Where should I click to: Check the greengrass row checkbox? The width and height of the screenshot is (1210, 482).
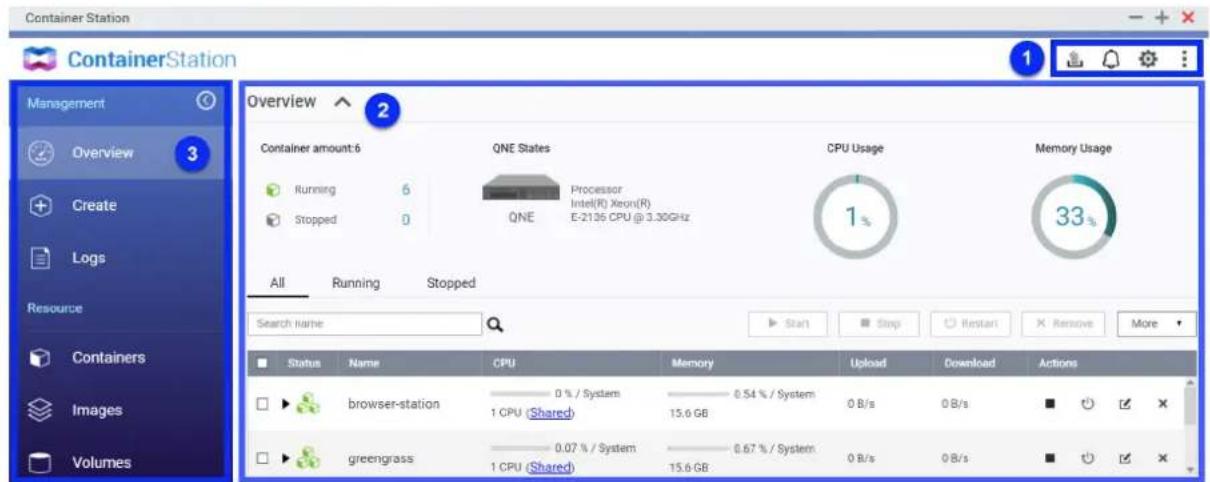coord(262,458)
